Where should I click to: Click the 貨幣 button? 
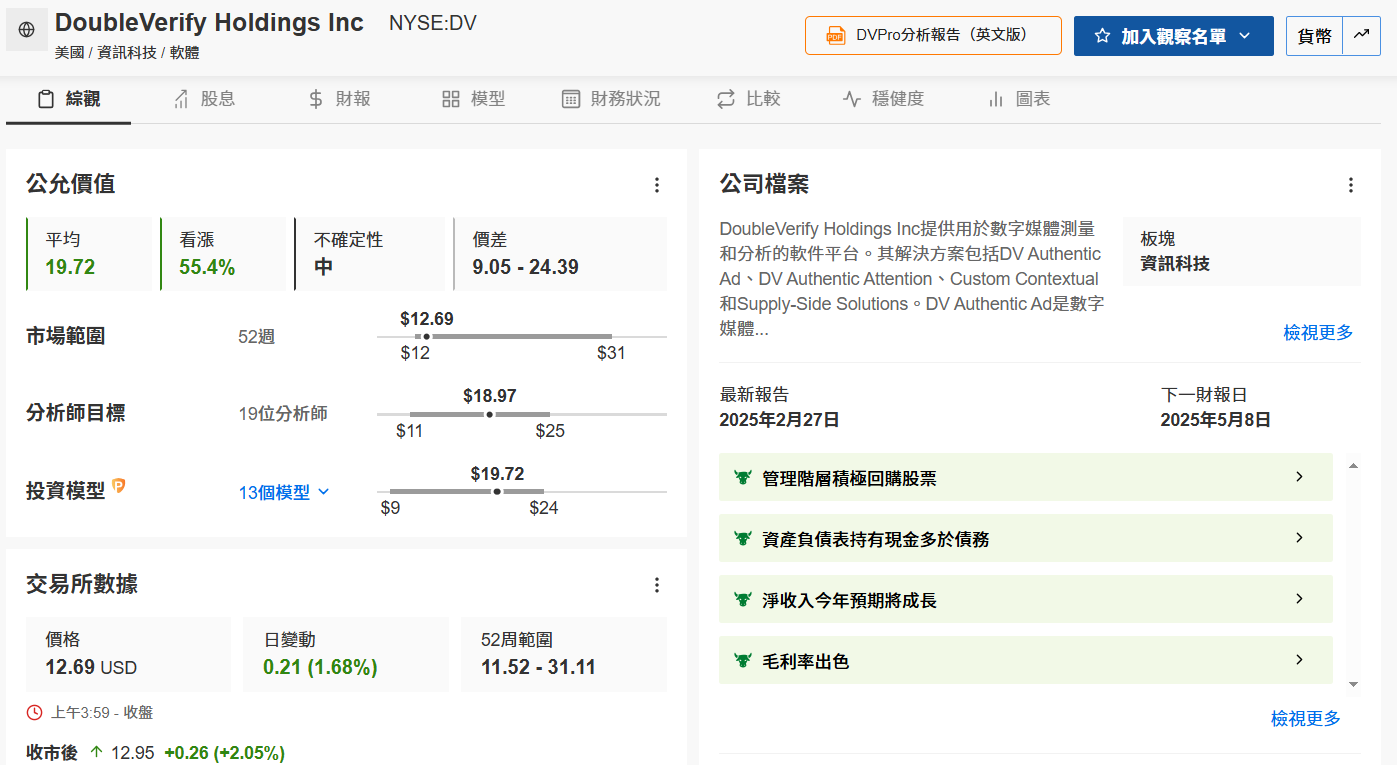[x=1314, y=35]
